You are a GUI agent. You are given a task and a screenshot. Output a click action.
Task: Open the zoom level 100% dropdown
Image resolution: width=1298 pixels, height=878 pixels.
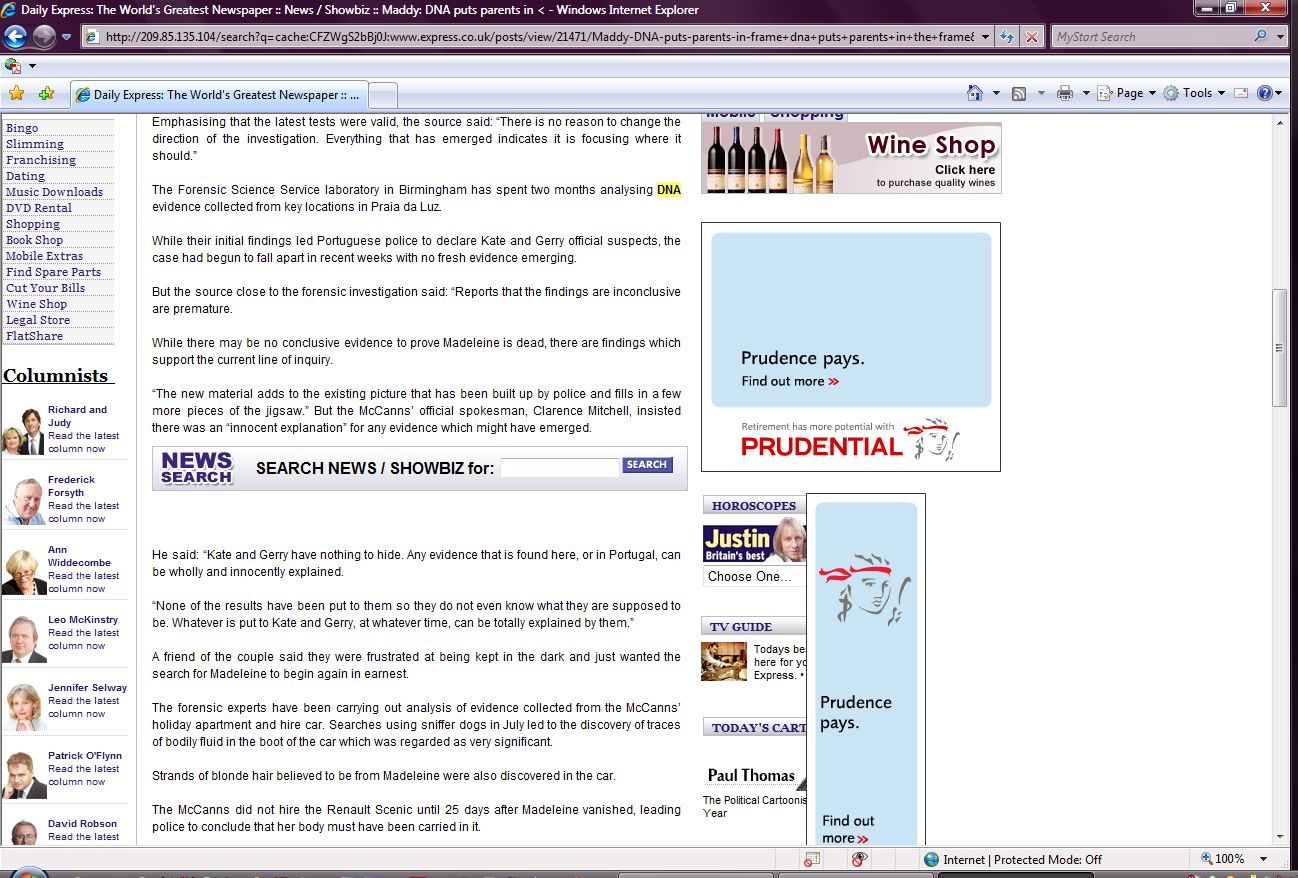[1264, 859]
